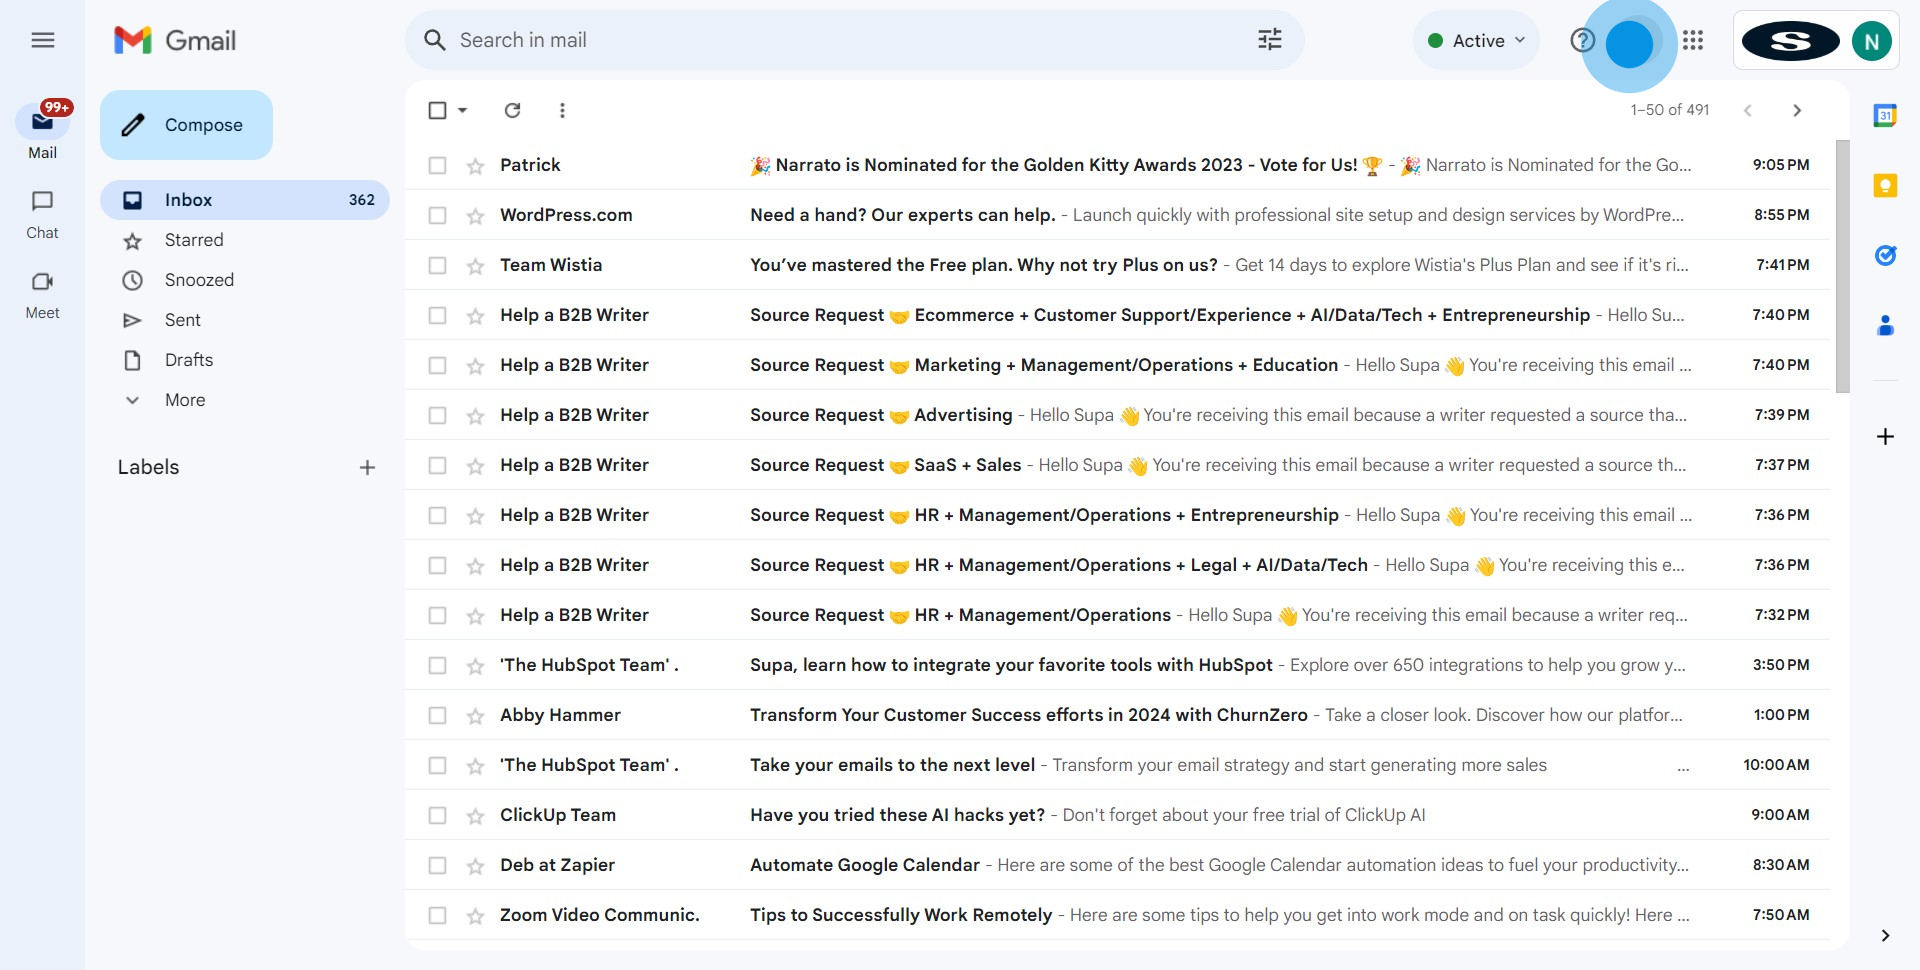Open Chat section in left rail

coord(42,215)
